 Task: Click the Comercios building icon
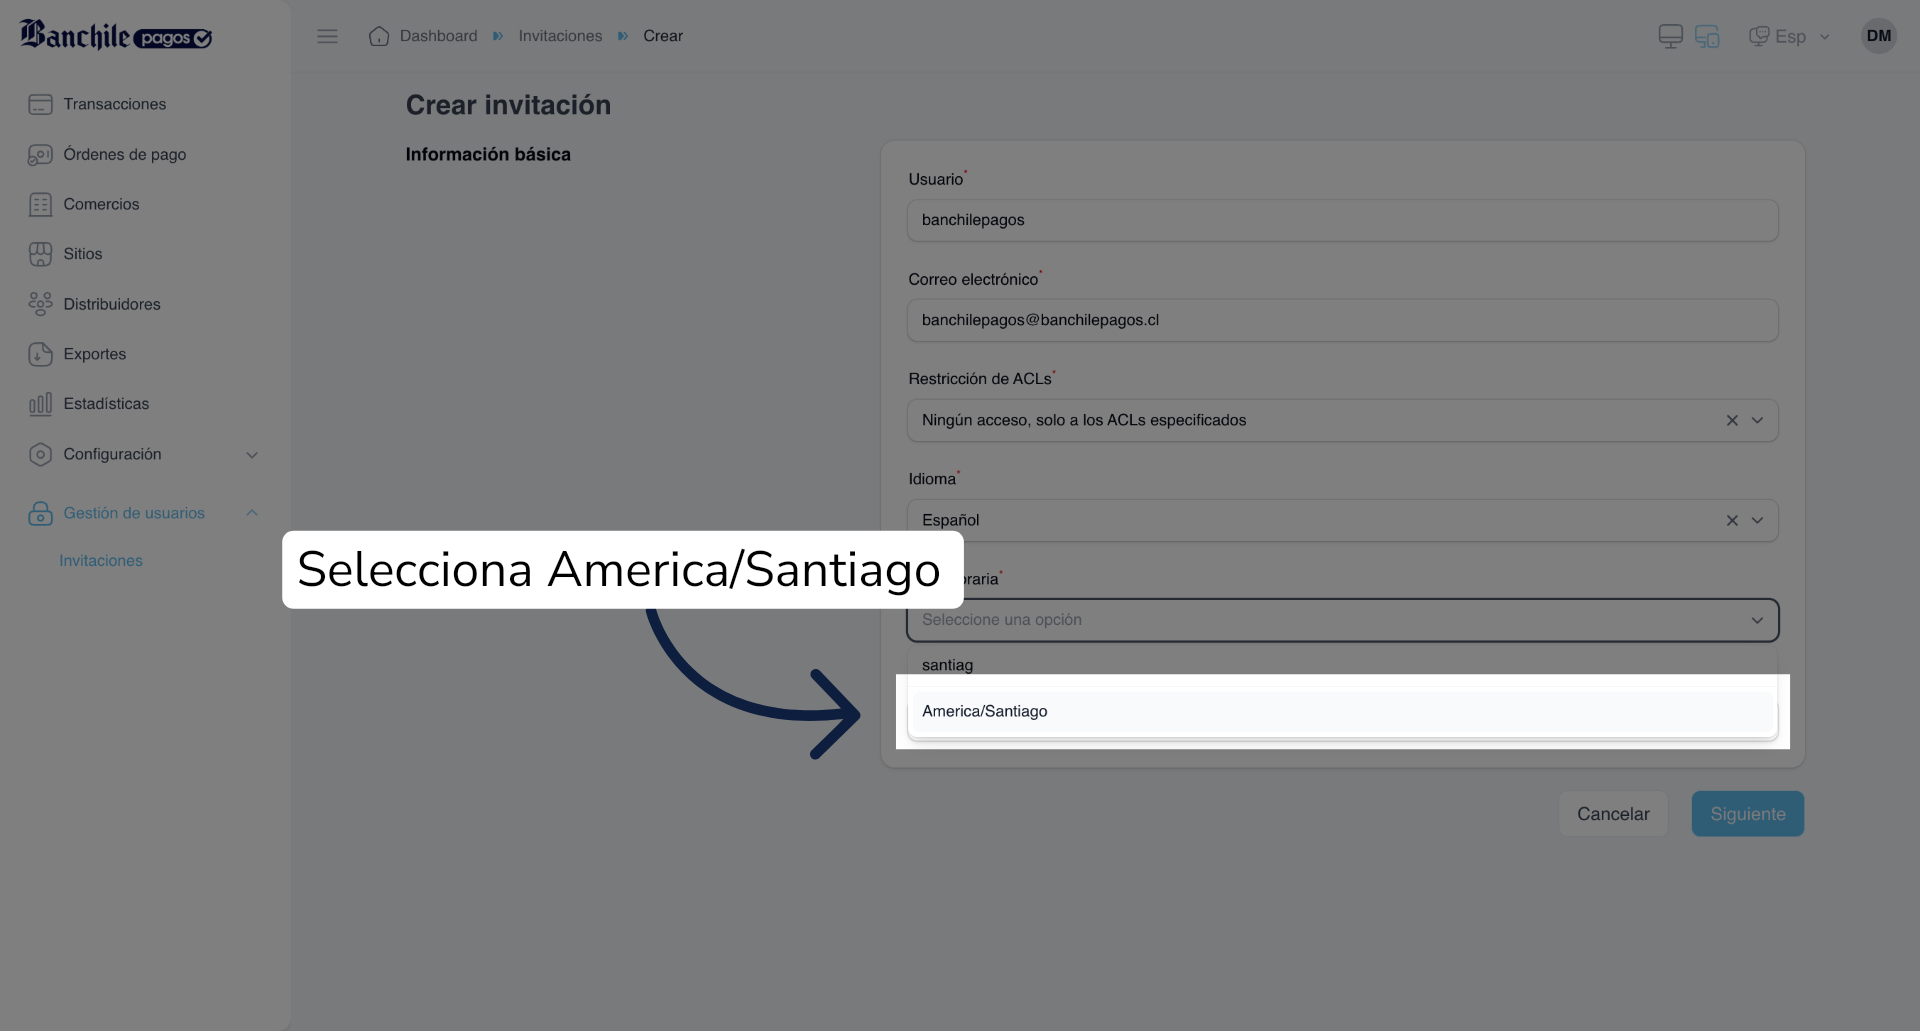pyautogui.click(x=40, y=204)
